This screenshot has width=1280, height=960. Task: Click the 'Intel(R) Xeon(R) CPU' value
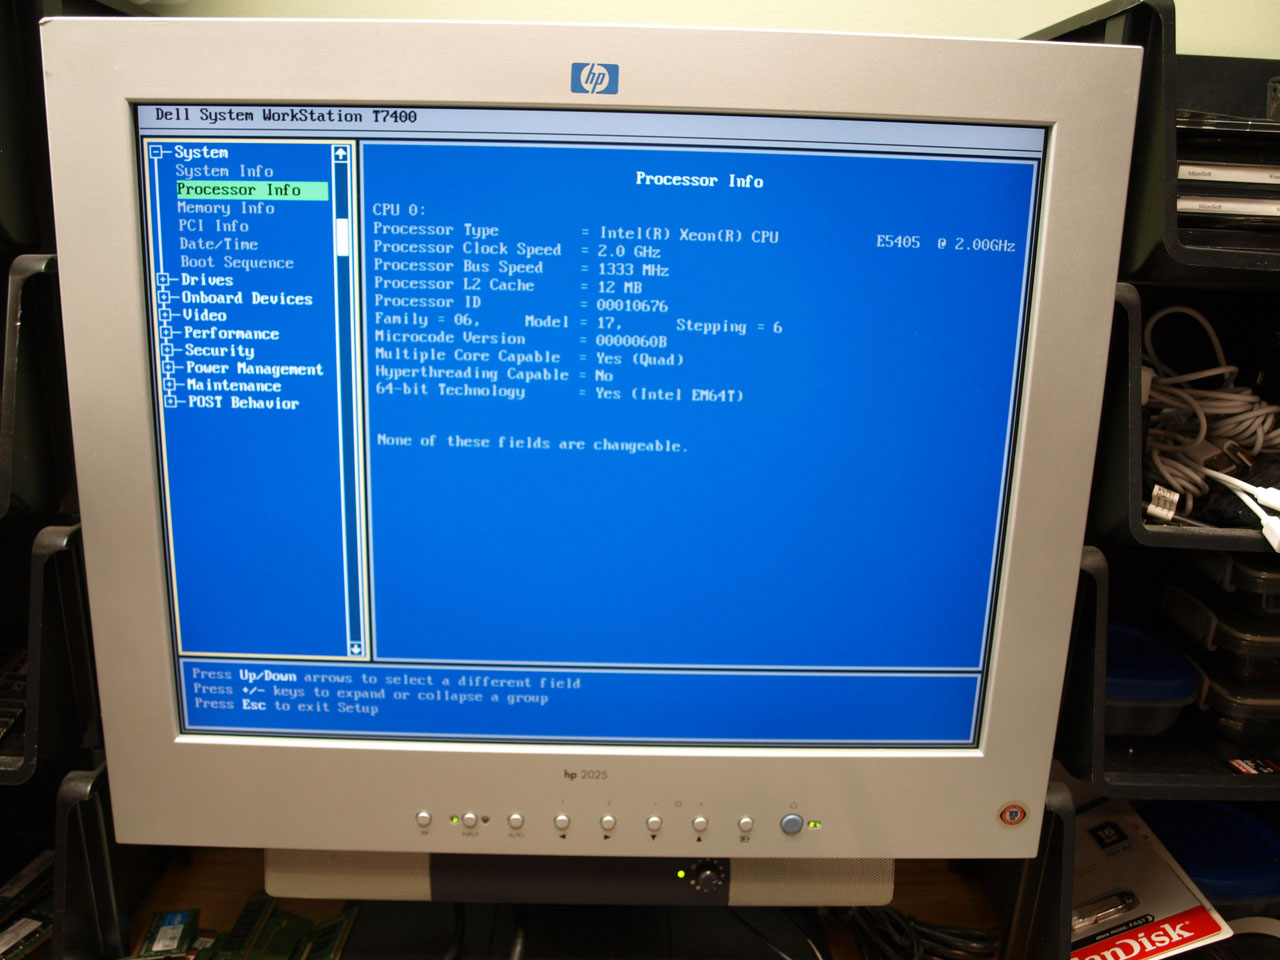pyautogui.click(x=689, y=235)
